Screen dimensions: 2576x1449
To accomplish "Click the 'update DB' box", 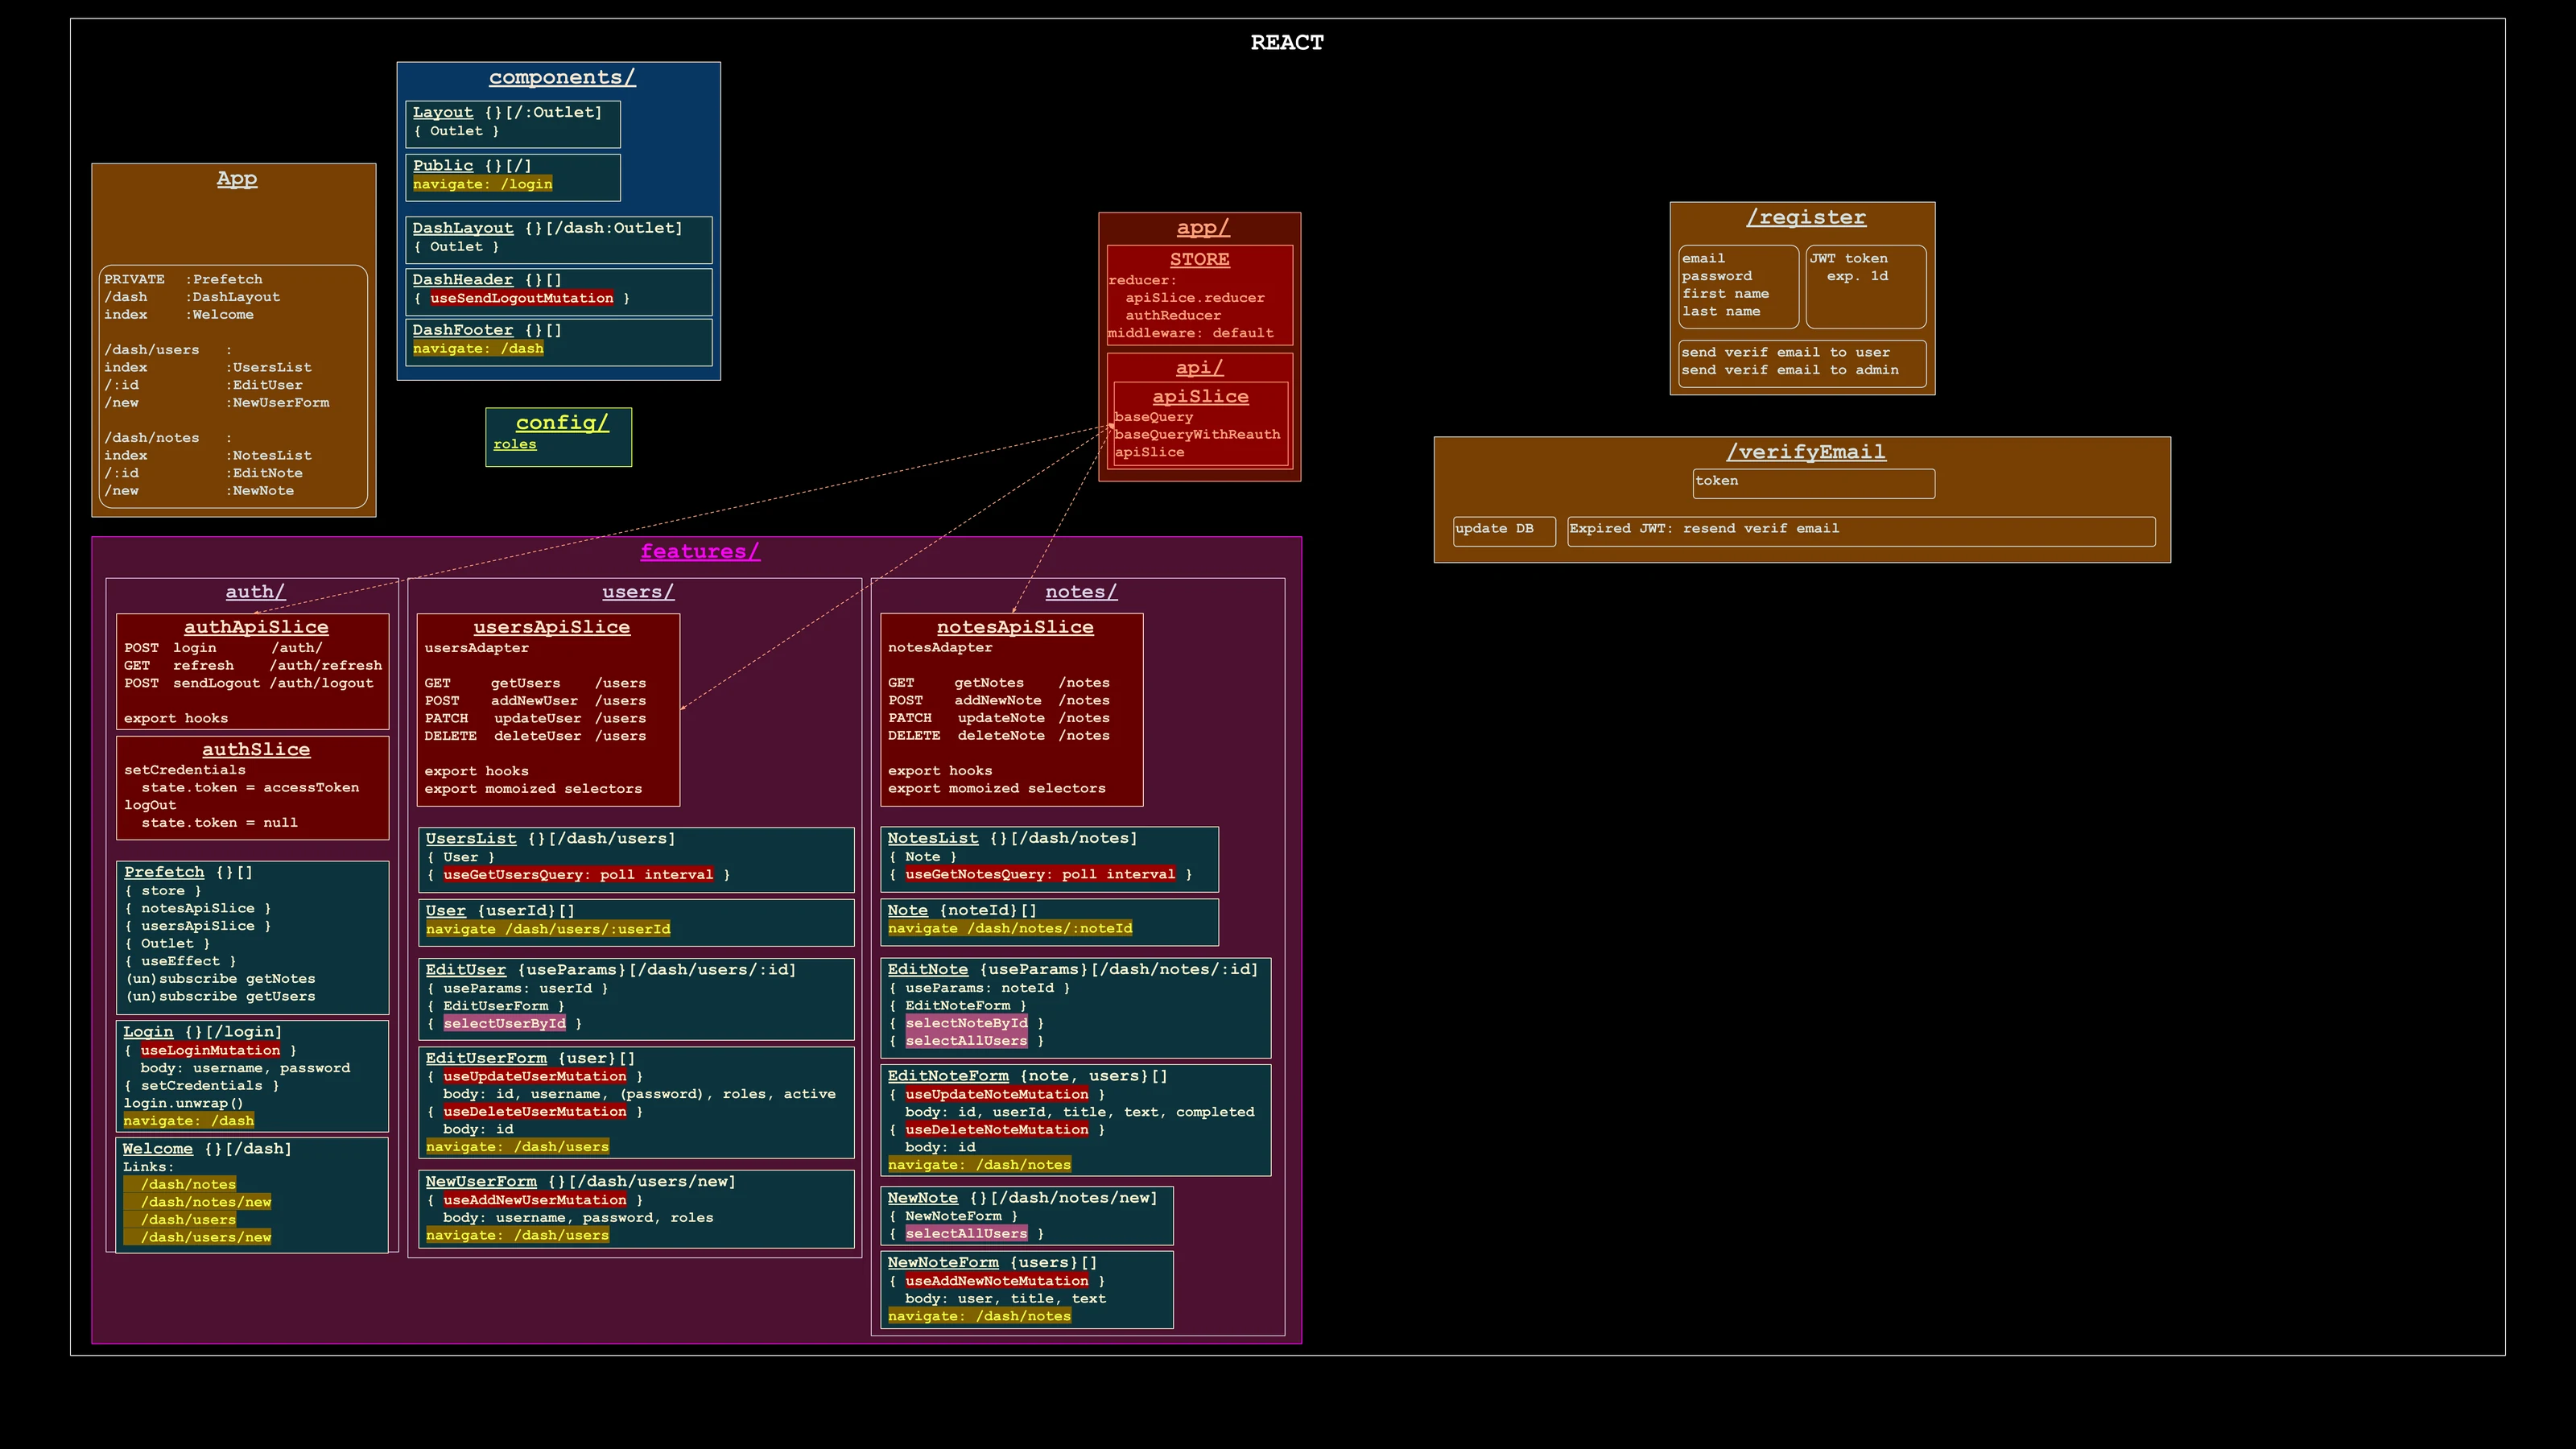I will (x=1504, y=531).
